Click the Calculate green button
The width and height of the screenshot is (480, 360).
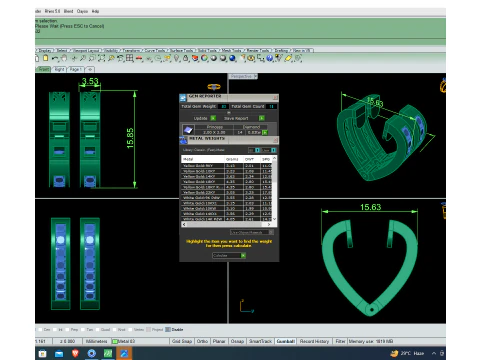[x=243, y=256]
